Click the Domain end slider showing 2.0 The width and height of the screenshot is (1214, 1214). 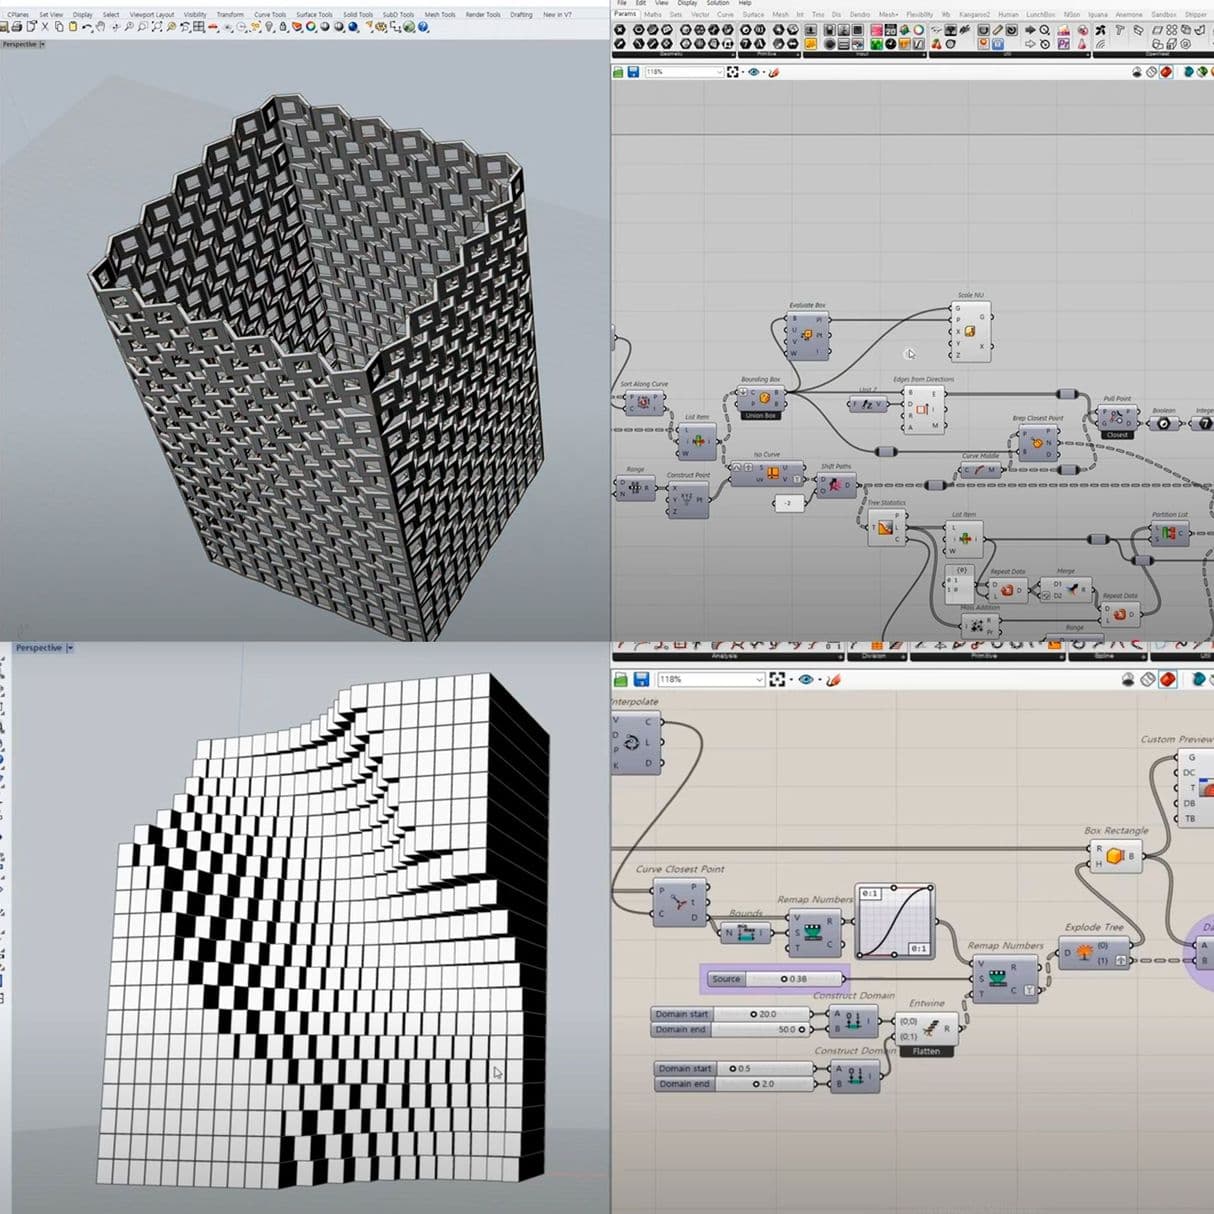735,1084
